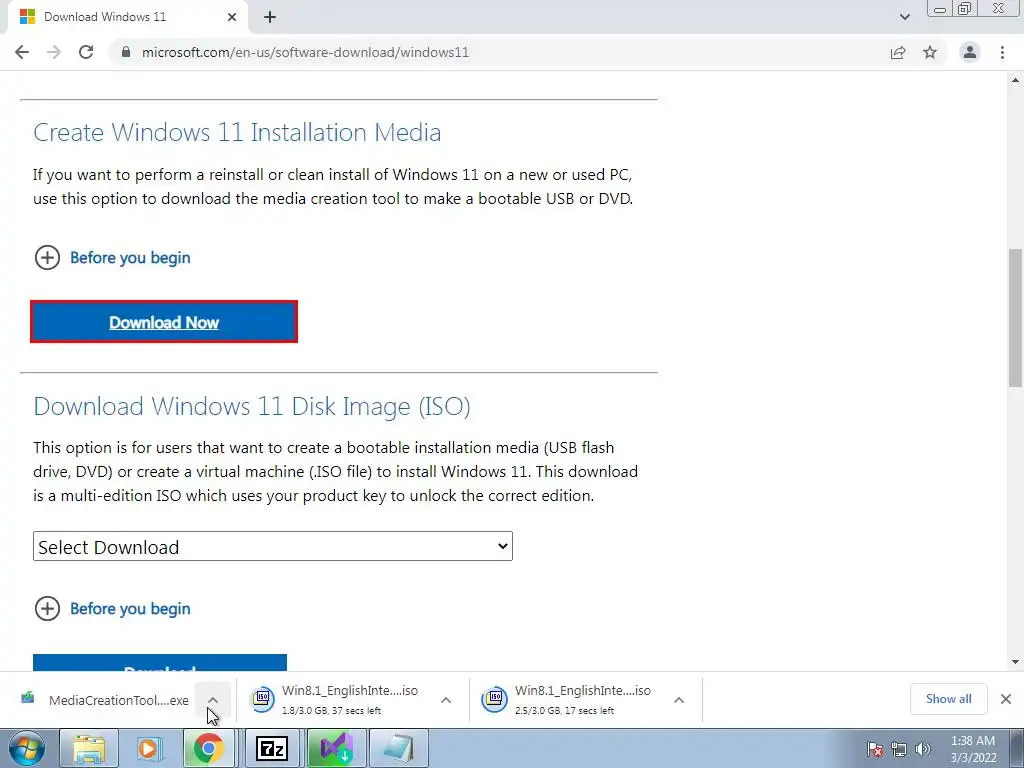Viewport: 1024px width, 768px height.
Task: Launch Windows Media Player from taskbar
Action: [x=148, y=748]
